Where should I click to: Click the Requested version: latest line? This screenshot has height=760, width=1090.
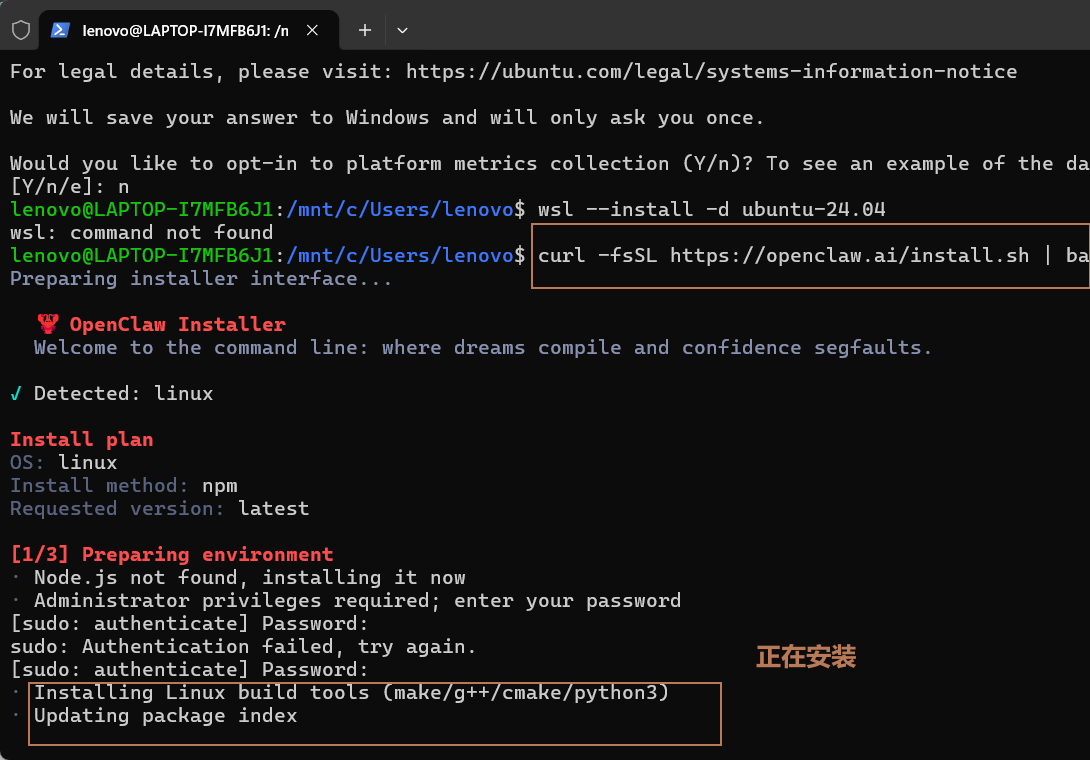point(159,509)
